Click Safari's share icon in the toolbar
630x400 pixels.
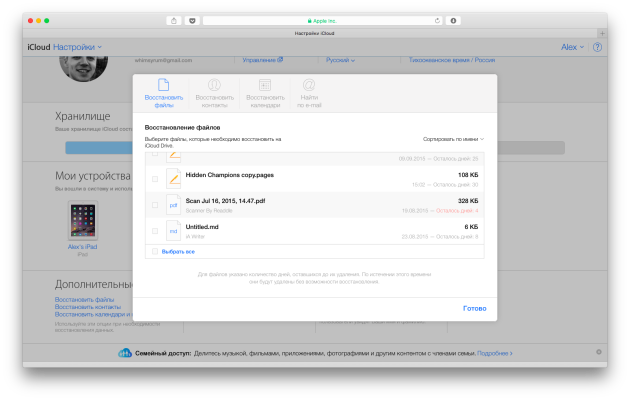pyautogui.click(x=174, y=20)
